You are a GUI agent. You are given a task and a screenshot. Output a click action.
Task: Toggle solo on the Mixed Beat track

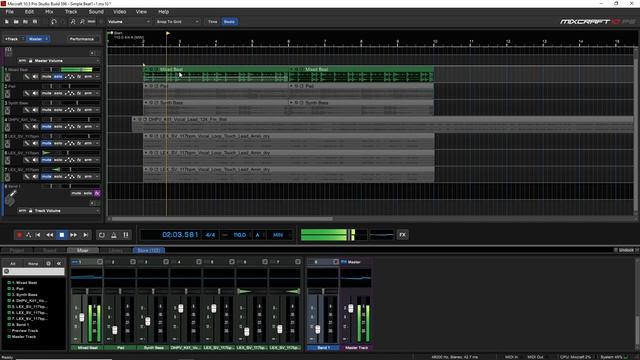click(58, 77)
